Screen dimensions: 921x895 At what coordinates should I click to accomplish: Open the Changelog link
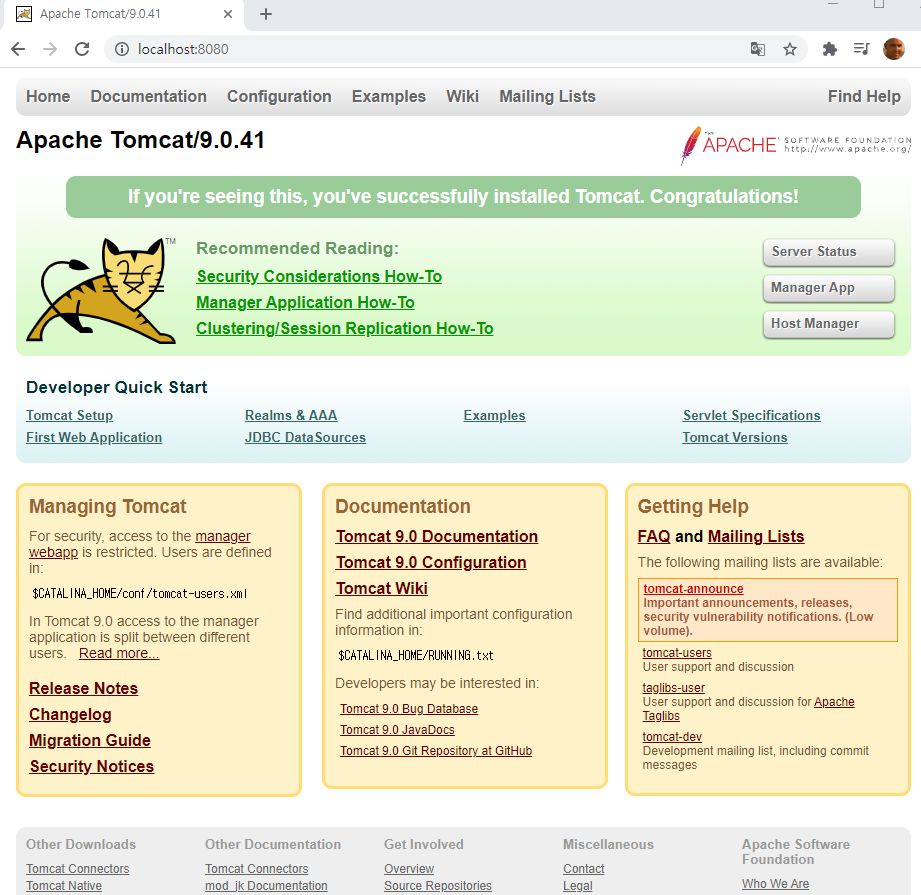pos(70,715)
